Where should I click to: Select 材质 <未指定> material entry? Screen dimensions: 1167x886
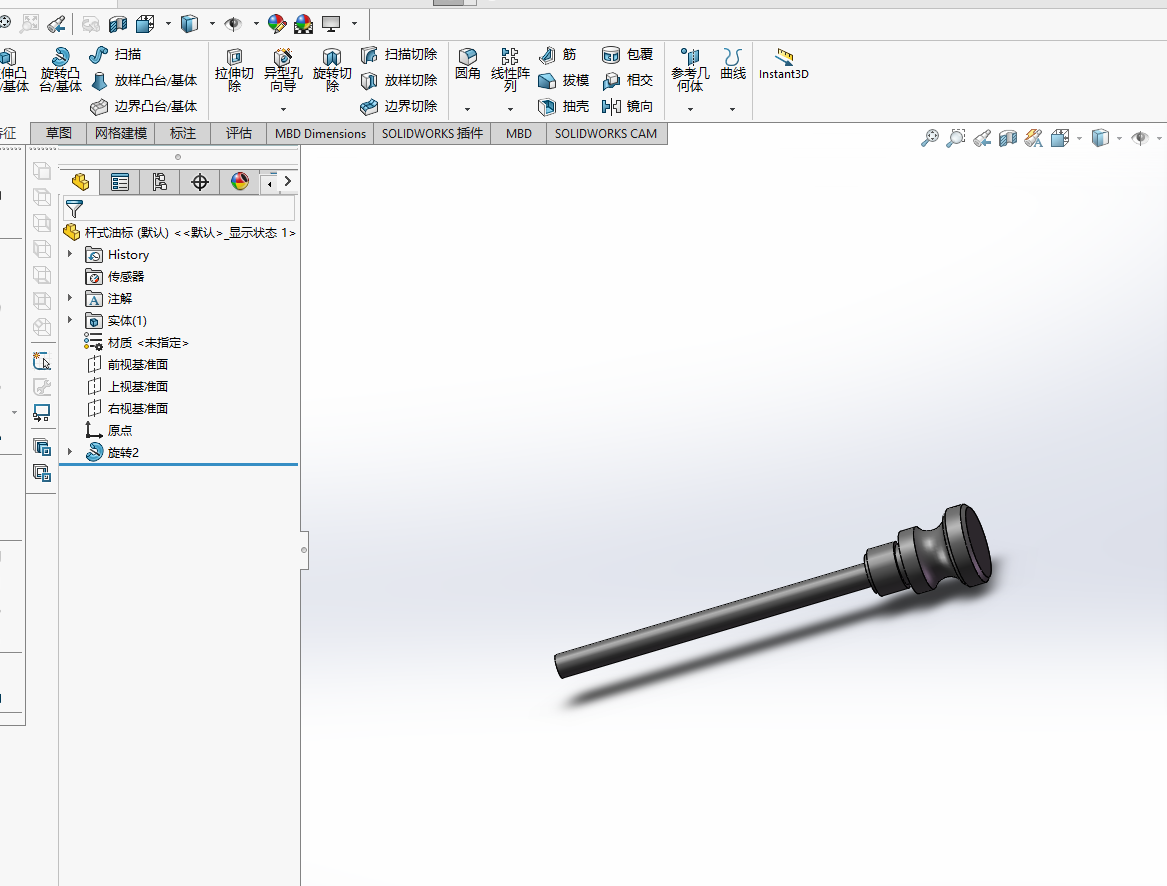click(x=136, y=342)
